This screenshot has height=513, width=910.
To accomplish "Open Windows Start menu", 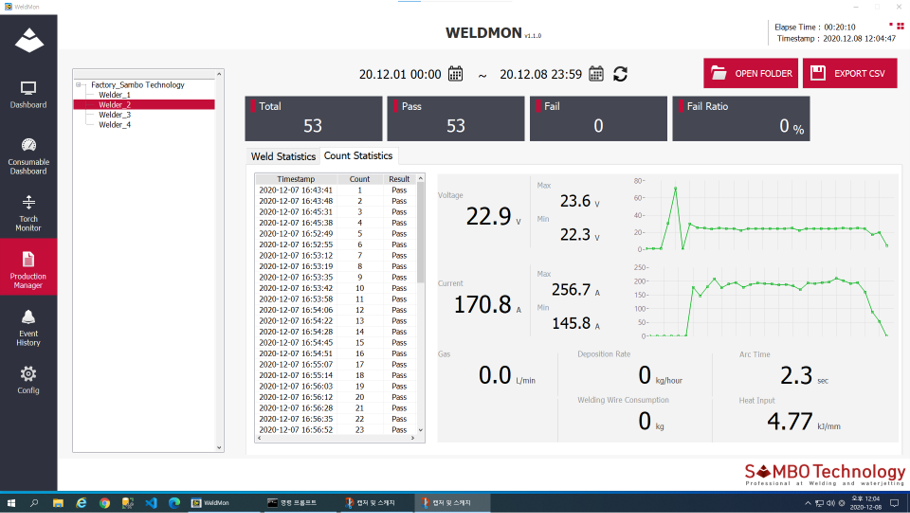I will pyautogui.click(x=10, y=503).
